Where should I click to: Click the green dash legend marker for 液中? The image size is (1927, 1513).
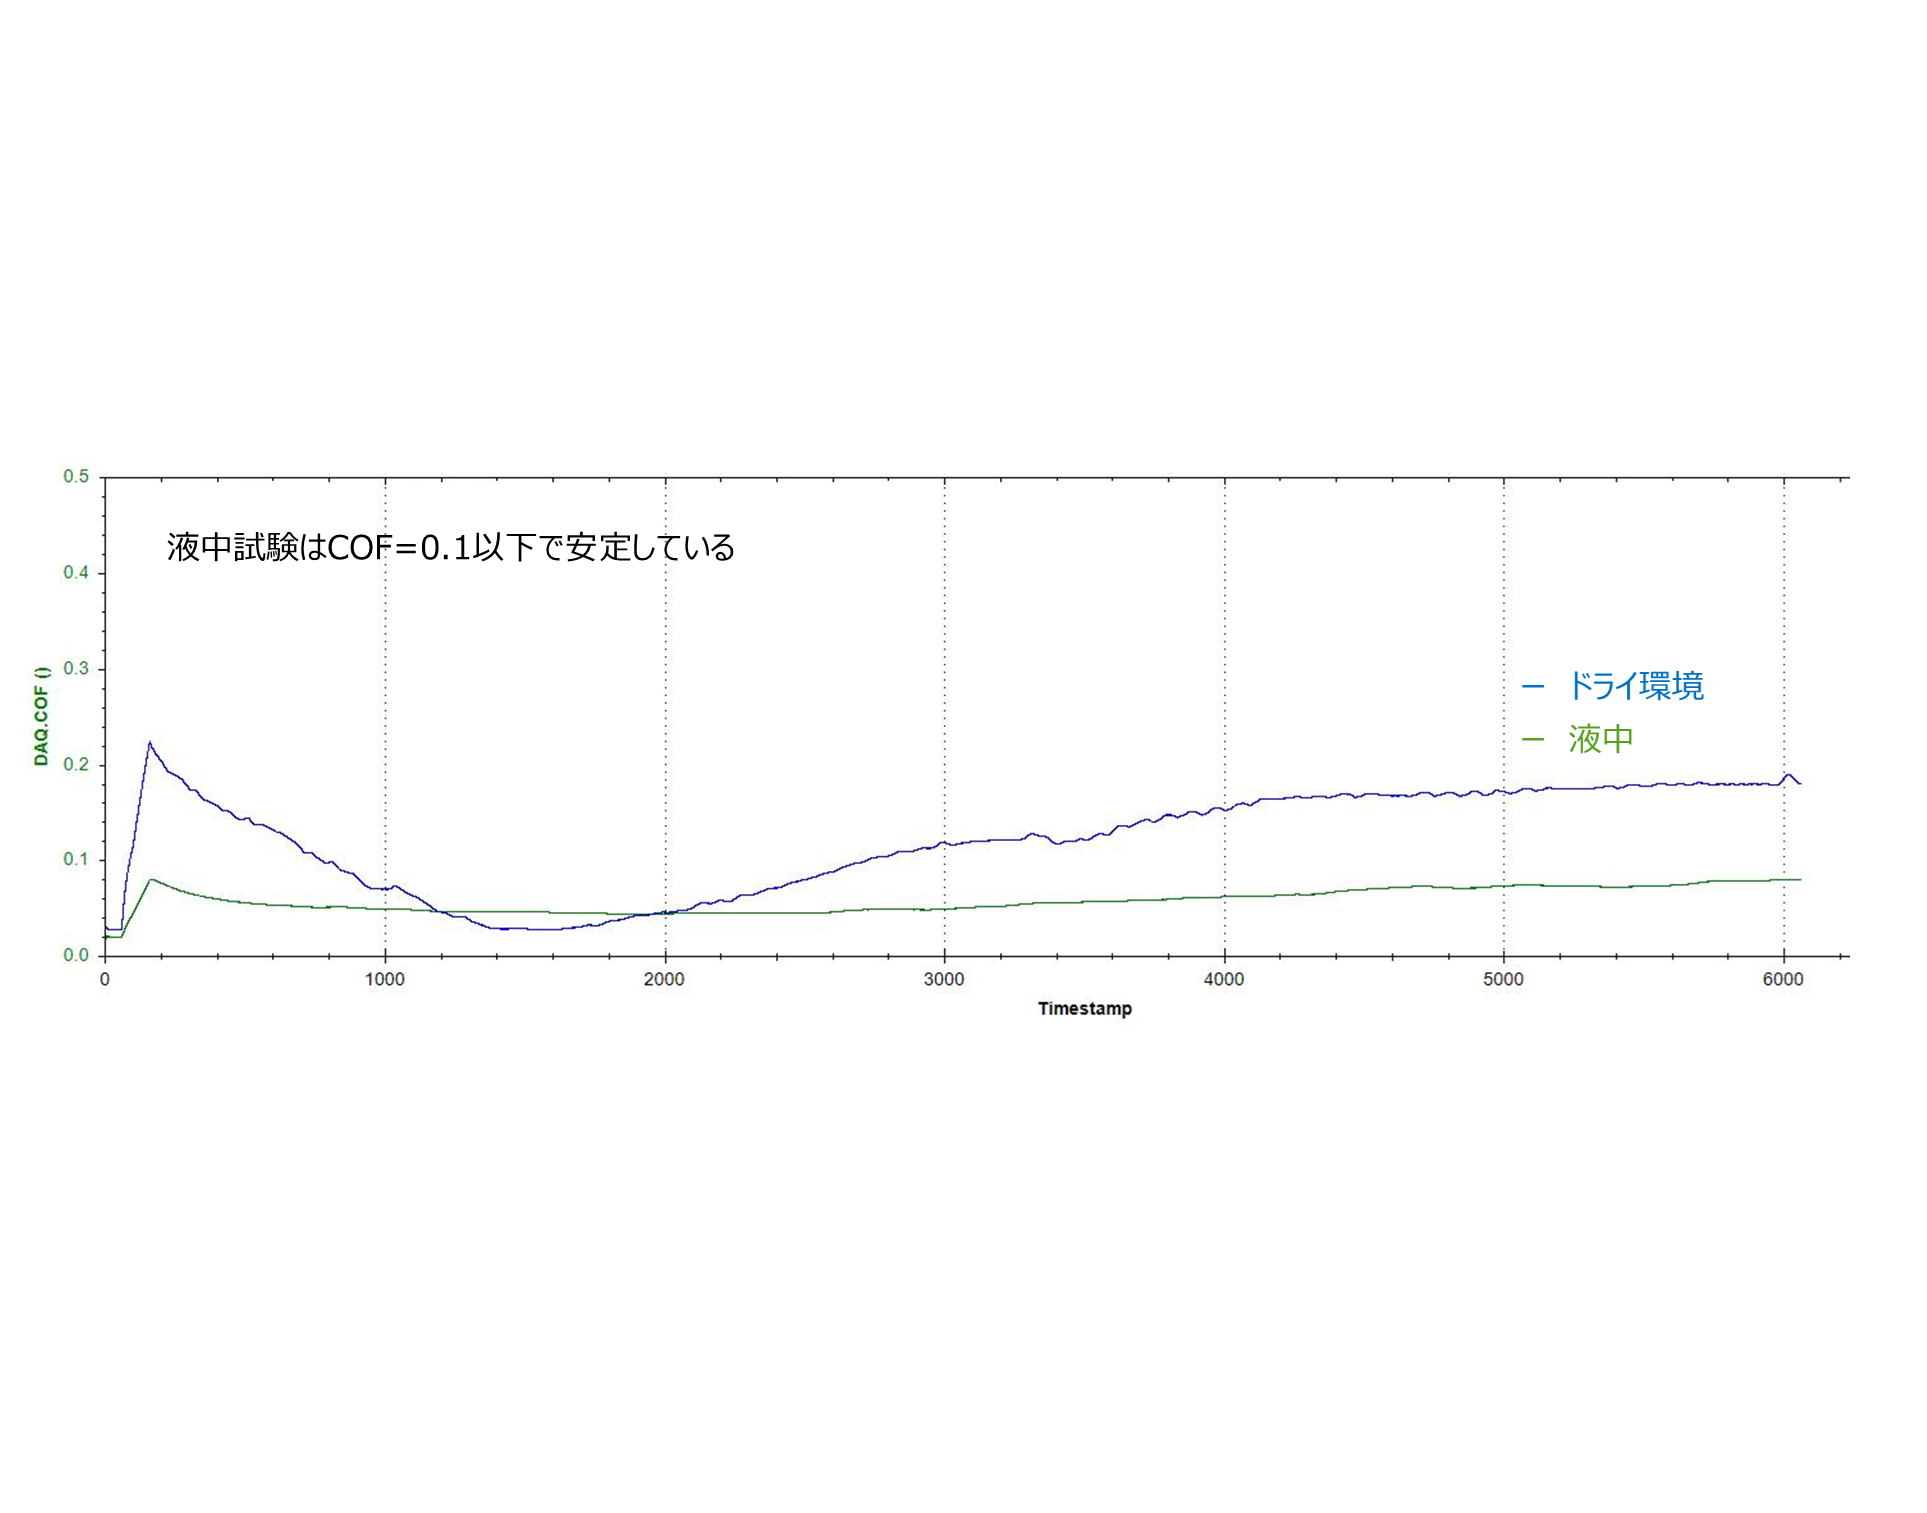click(x=1533, y=740)
